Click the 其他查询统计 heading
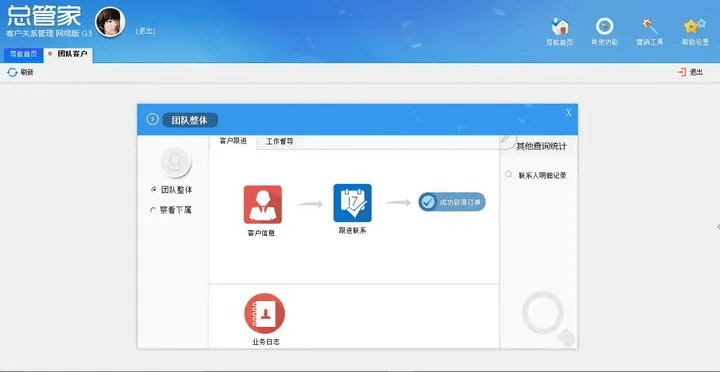The image size is (720, 372). [x=541, y=147]
